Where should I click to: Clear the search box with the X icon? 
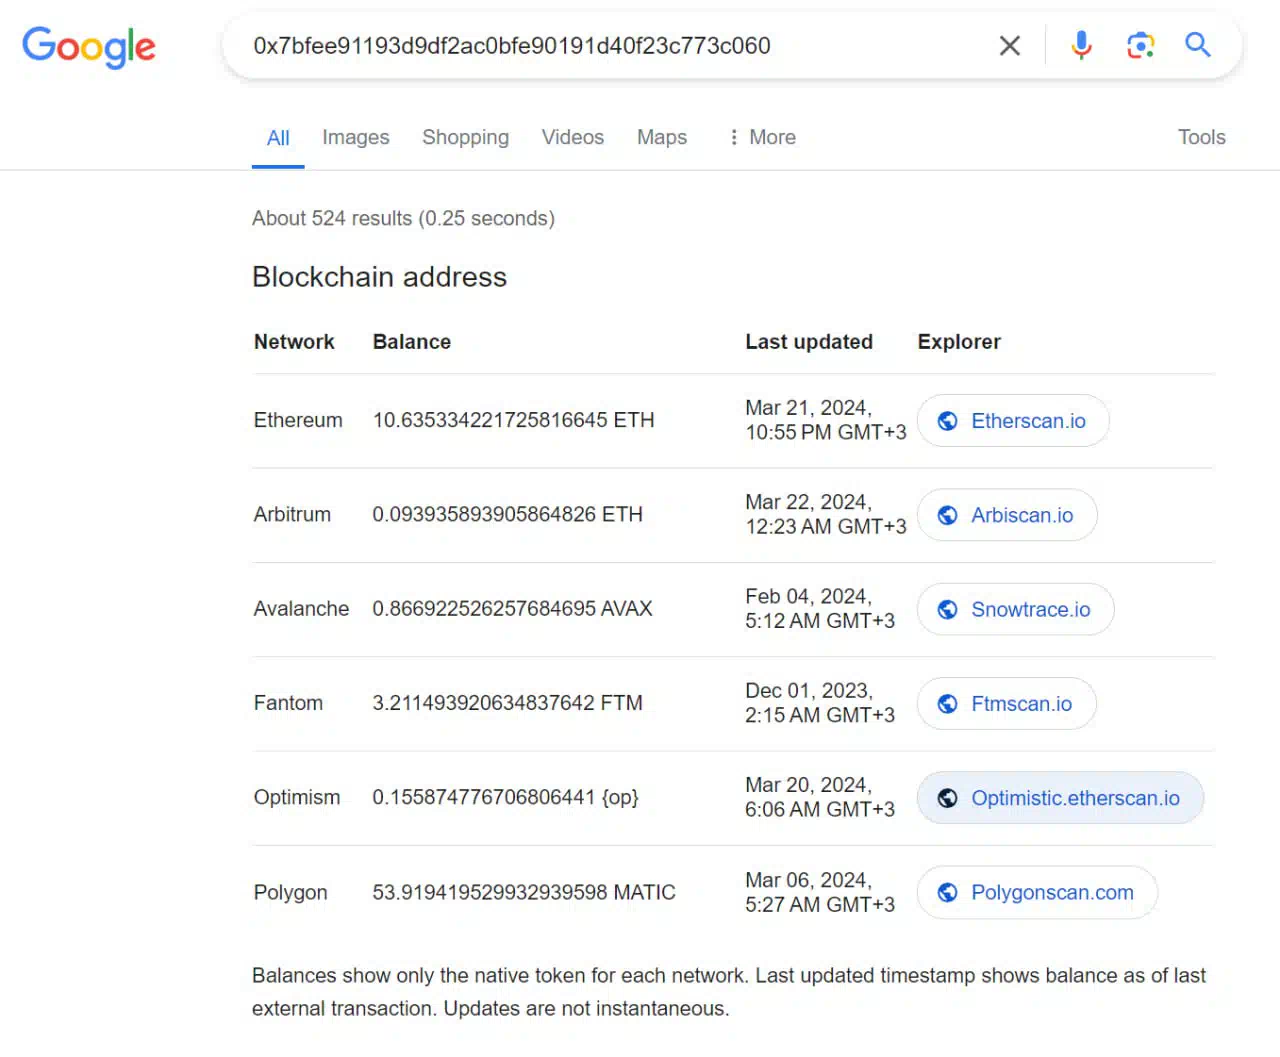point(1010,45)
